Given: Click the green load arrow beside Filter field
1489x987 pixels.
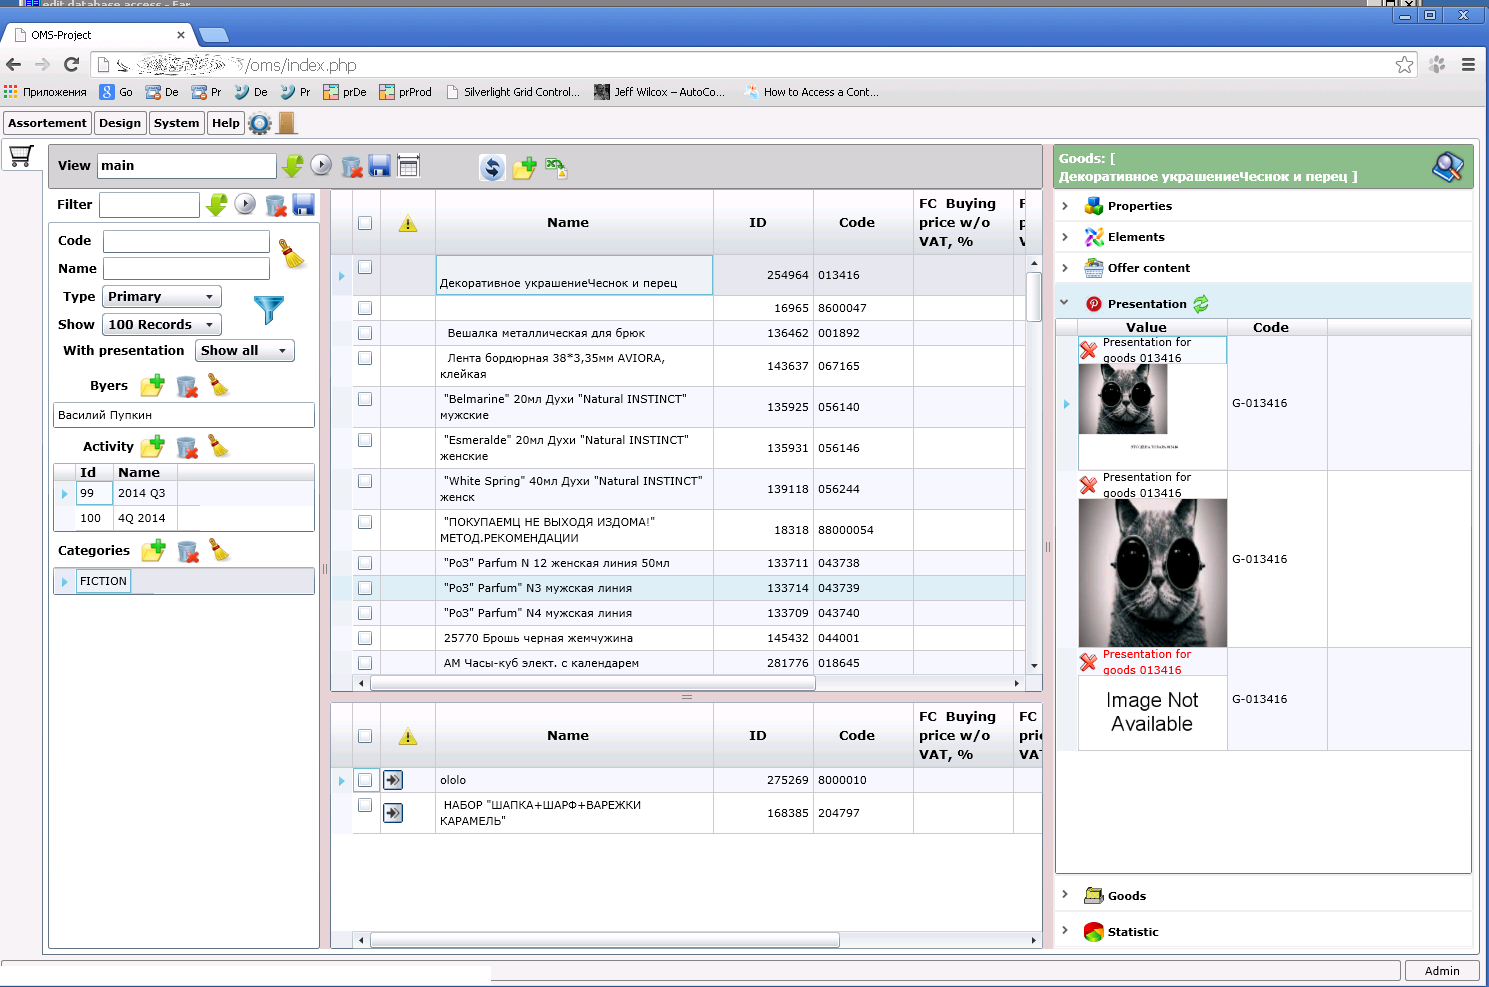Looking at the screenshot, I should tap(217, 205).
